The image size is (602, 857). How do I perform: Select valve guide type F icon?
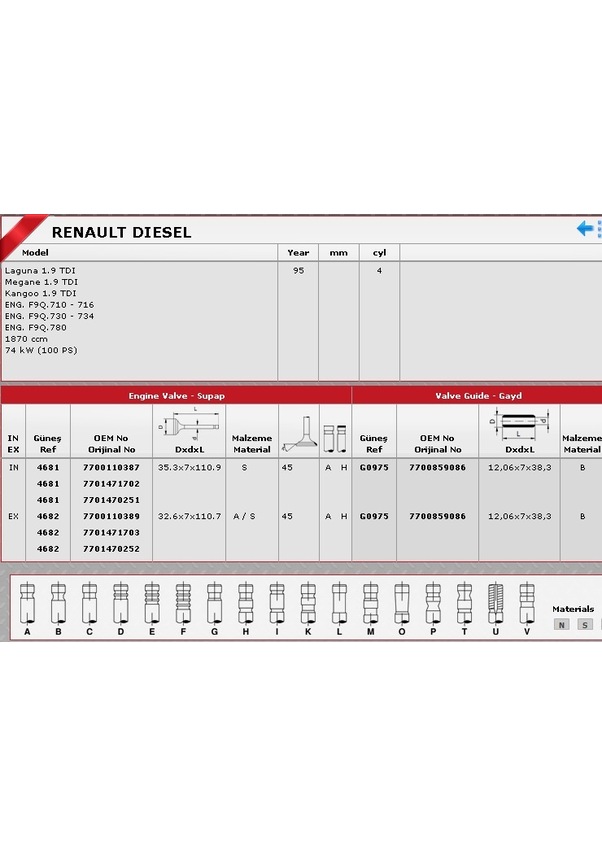pos(183,603)
